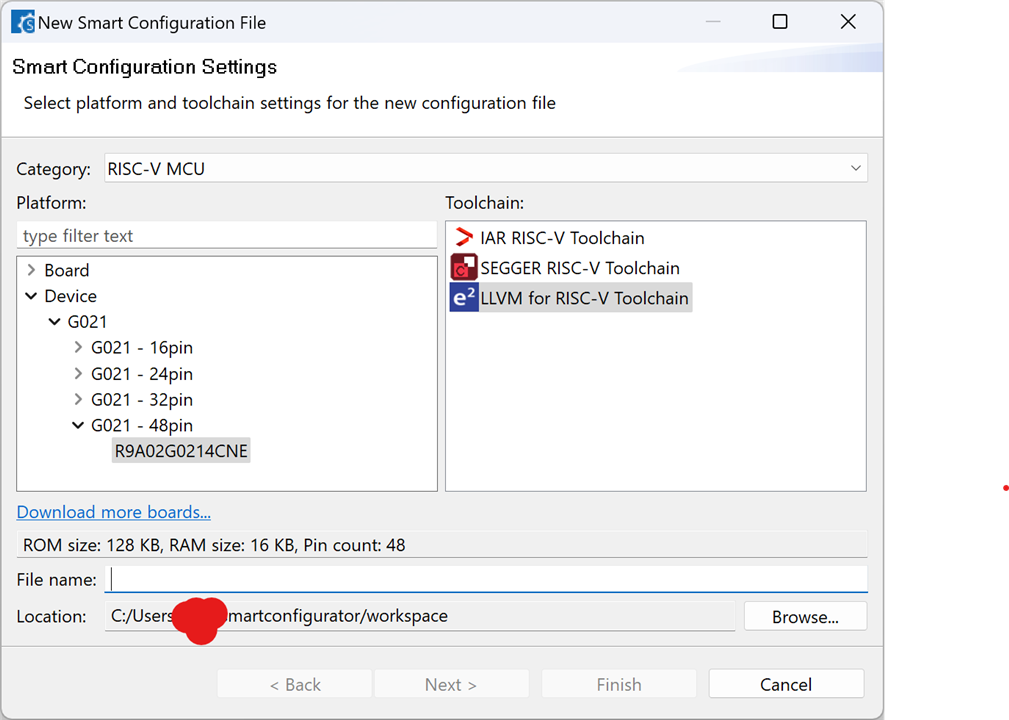Click the Cancel button
Screen dimensions: 1009x720
[785, 684]
